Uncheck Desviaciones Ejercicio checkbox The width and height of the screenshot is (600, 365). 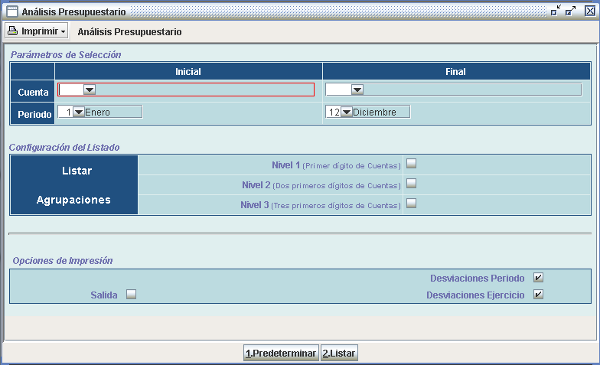pyautogui.click(x=538, y=294)
